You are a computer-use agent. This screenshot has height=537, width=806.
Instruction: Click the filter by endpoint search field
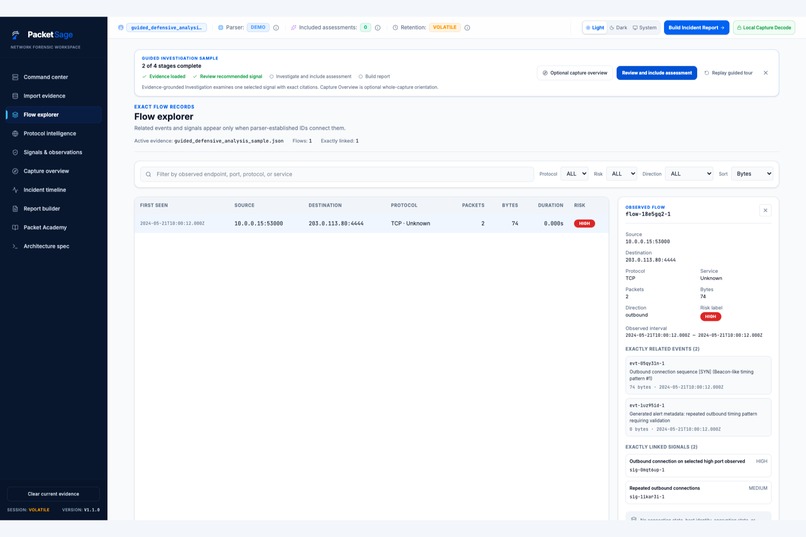[337, 174]
